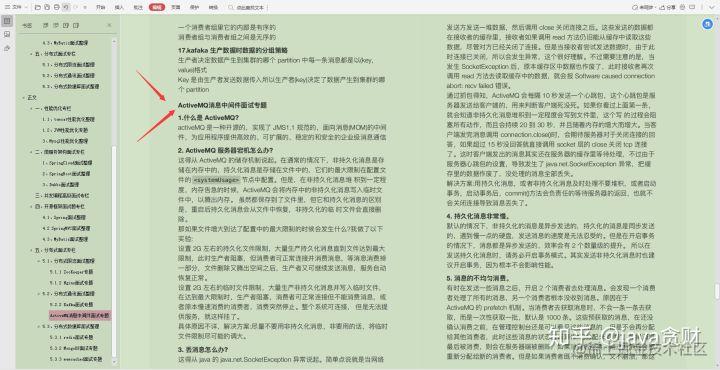Open the 文件 menu

(13, 7)
